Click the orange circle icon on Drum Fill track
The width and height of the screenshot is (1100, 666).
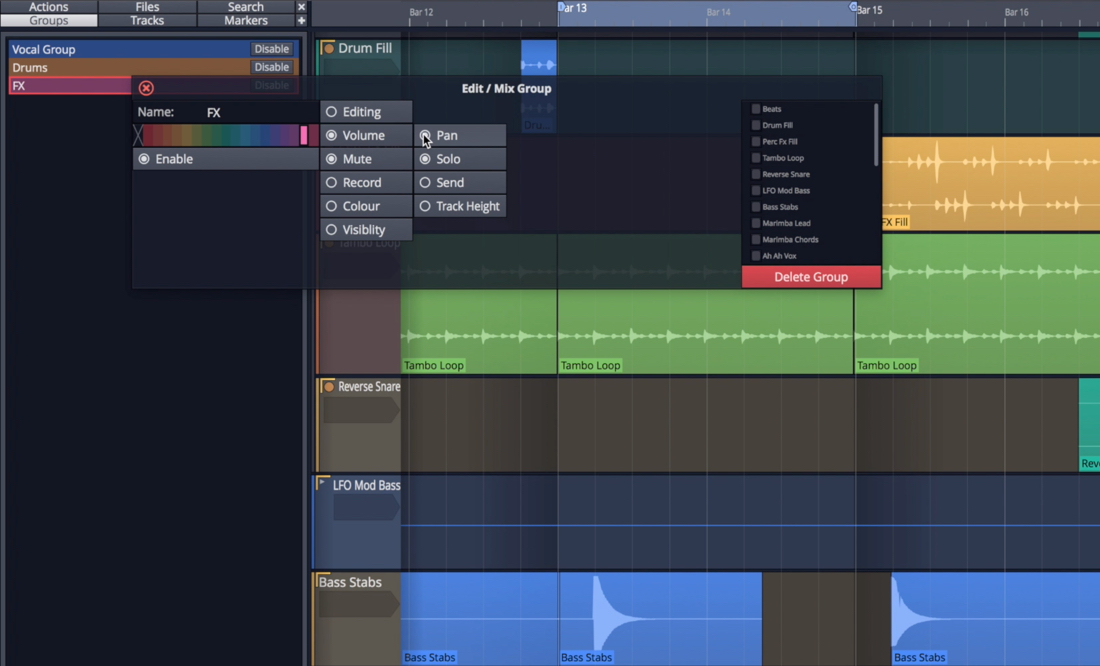328,48
